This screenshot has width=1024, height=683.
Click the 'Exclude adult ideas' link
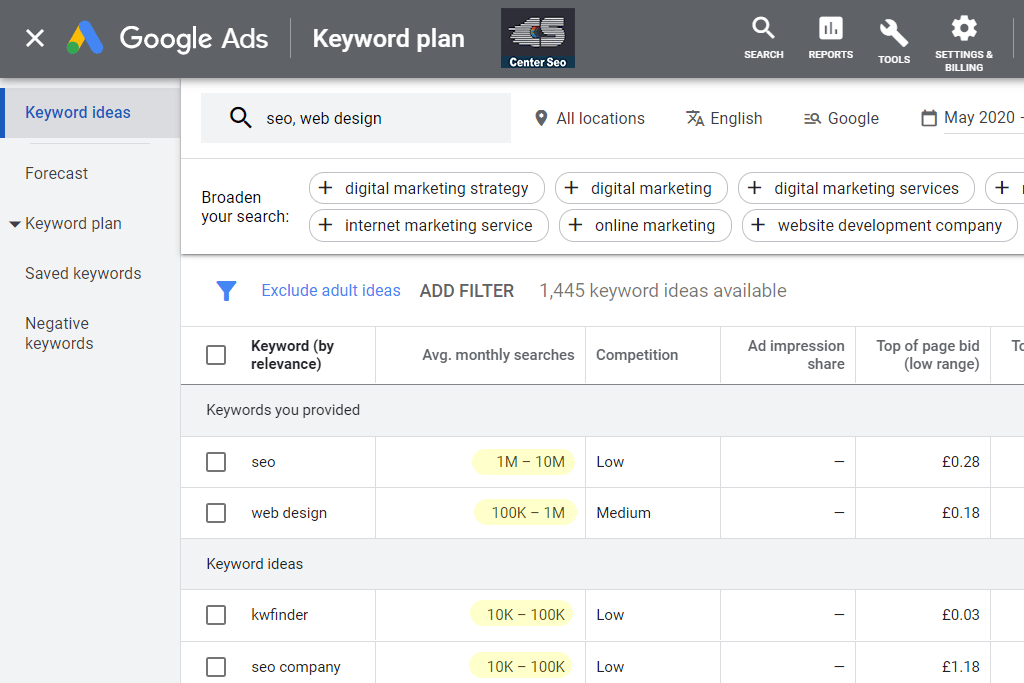point(331,291)
